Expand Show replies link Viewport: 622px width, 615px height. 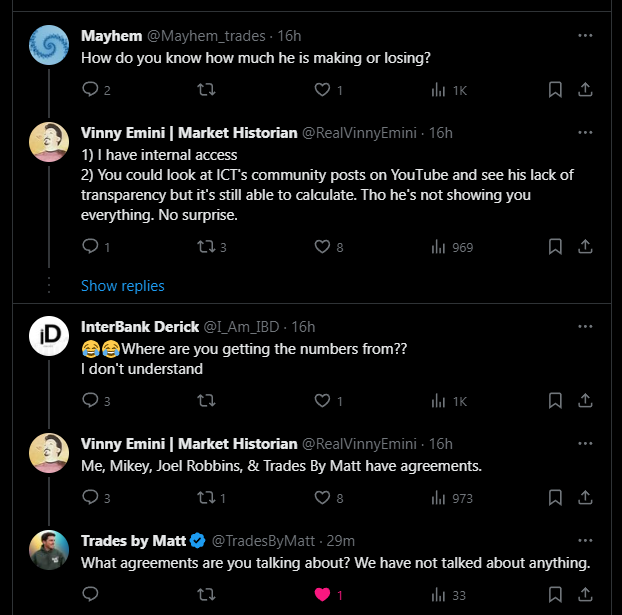click(123, 286)
